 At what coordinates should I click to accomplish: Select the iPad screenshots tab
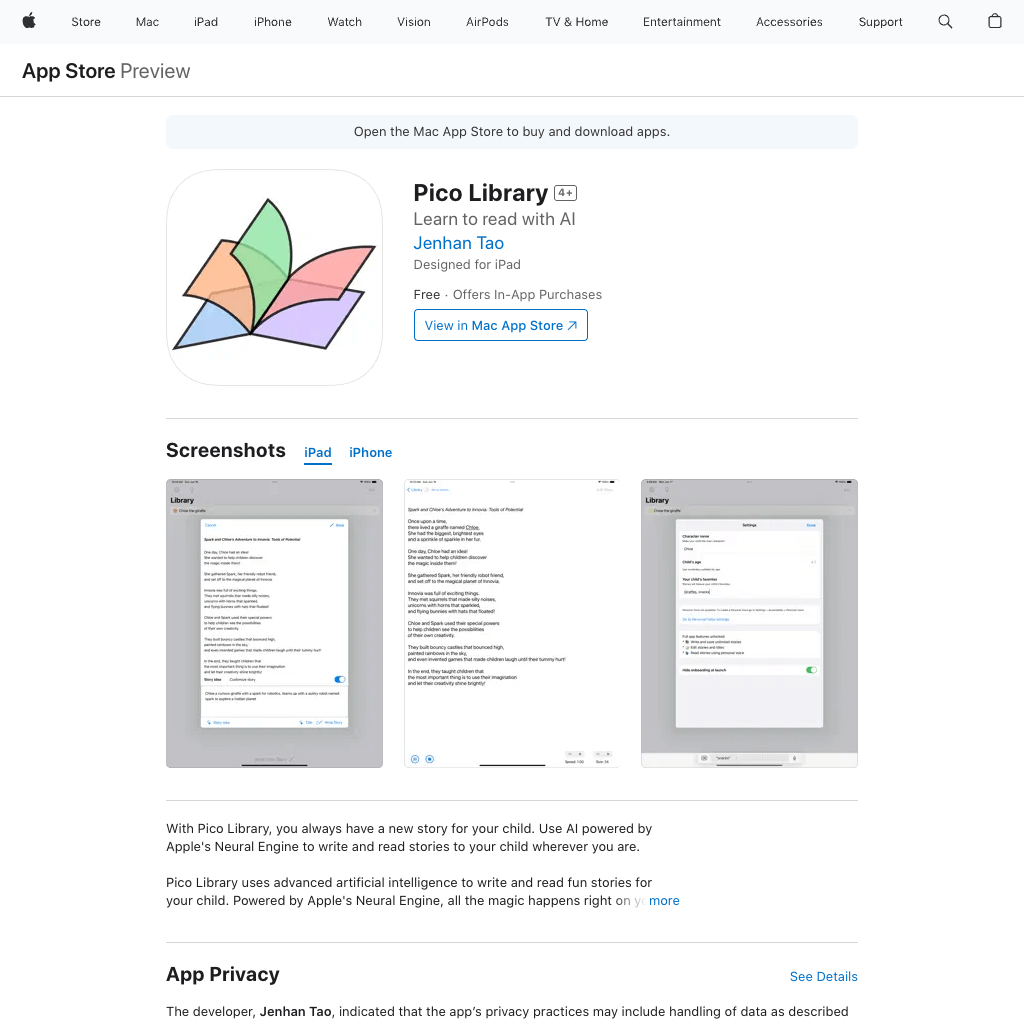(x=317, y=452)
